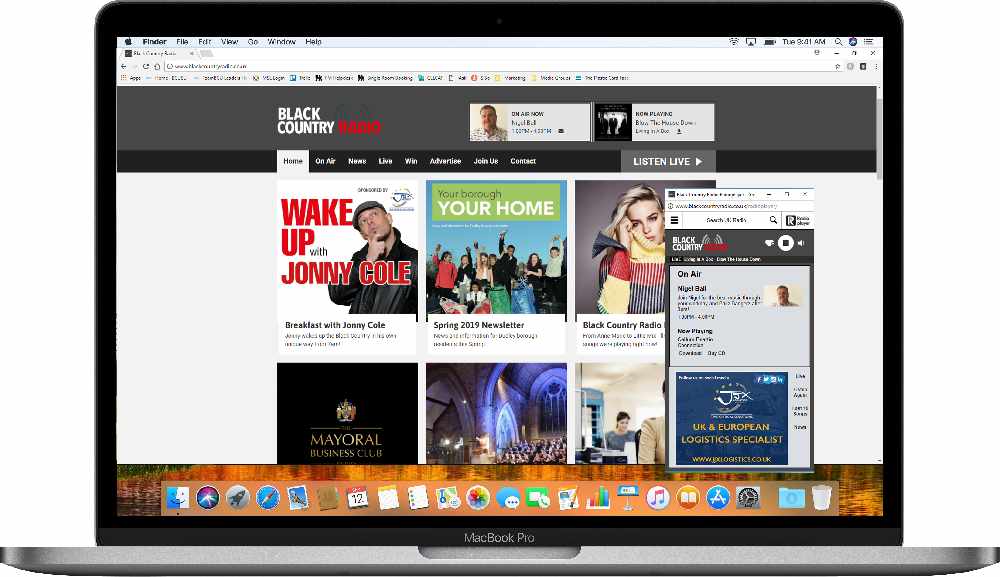The height and width of the screenshot is (577, 1000).
Task: Open the Edit menu
Action: (204, 42)
